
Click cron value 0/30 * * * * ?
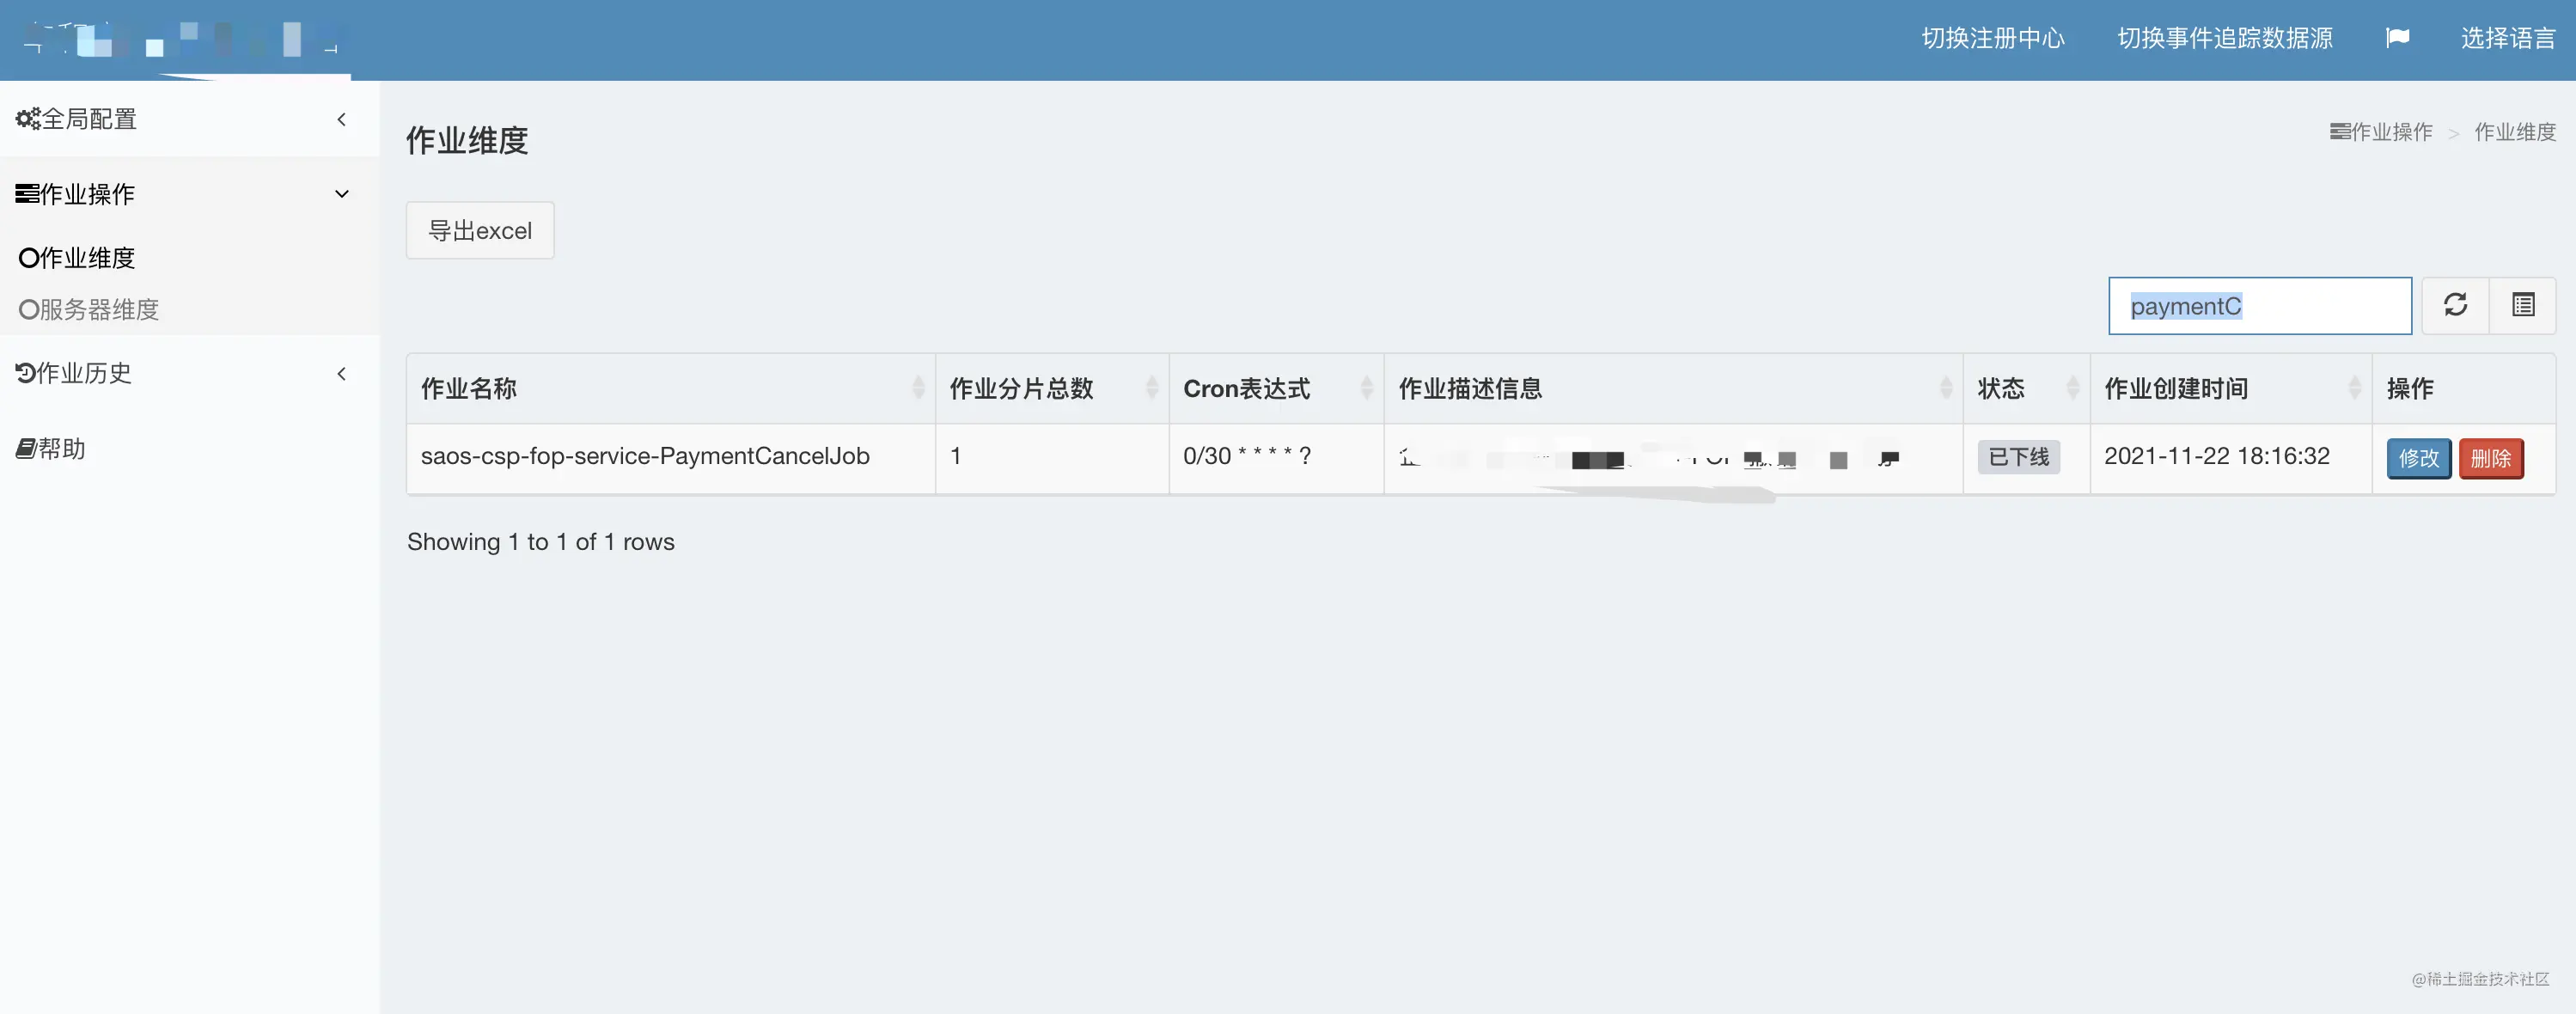click(x=1247, y=456)
